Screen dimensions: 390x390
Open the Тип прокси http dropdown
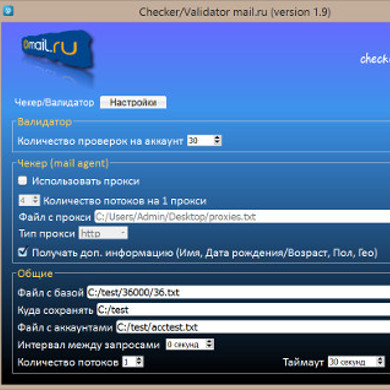click(103, 233)
